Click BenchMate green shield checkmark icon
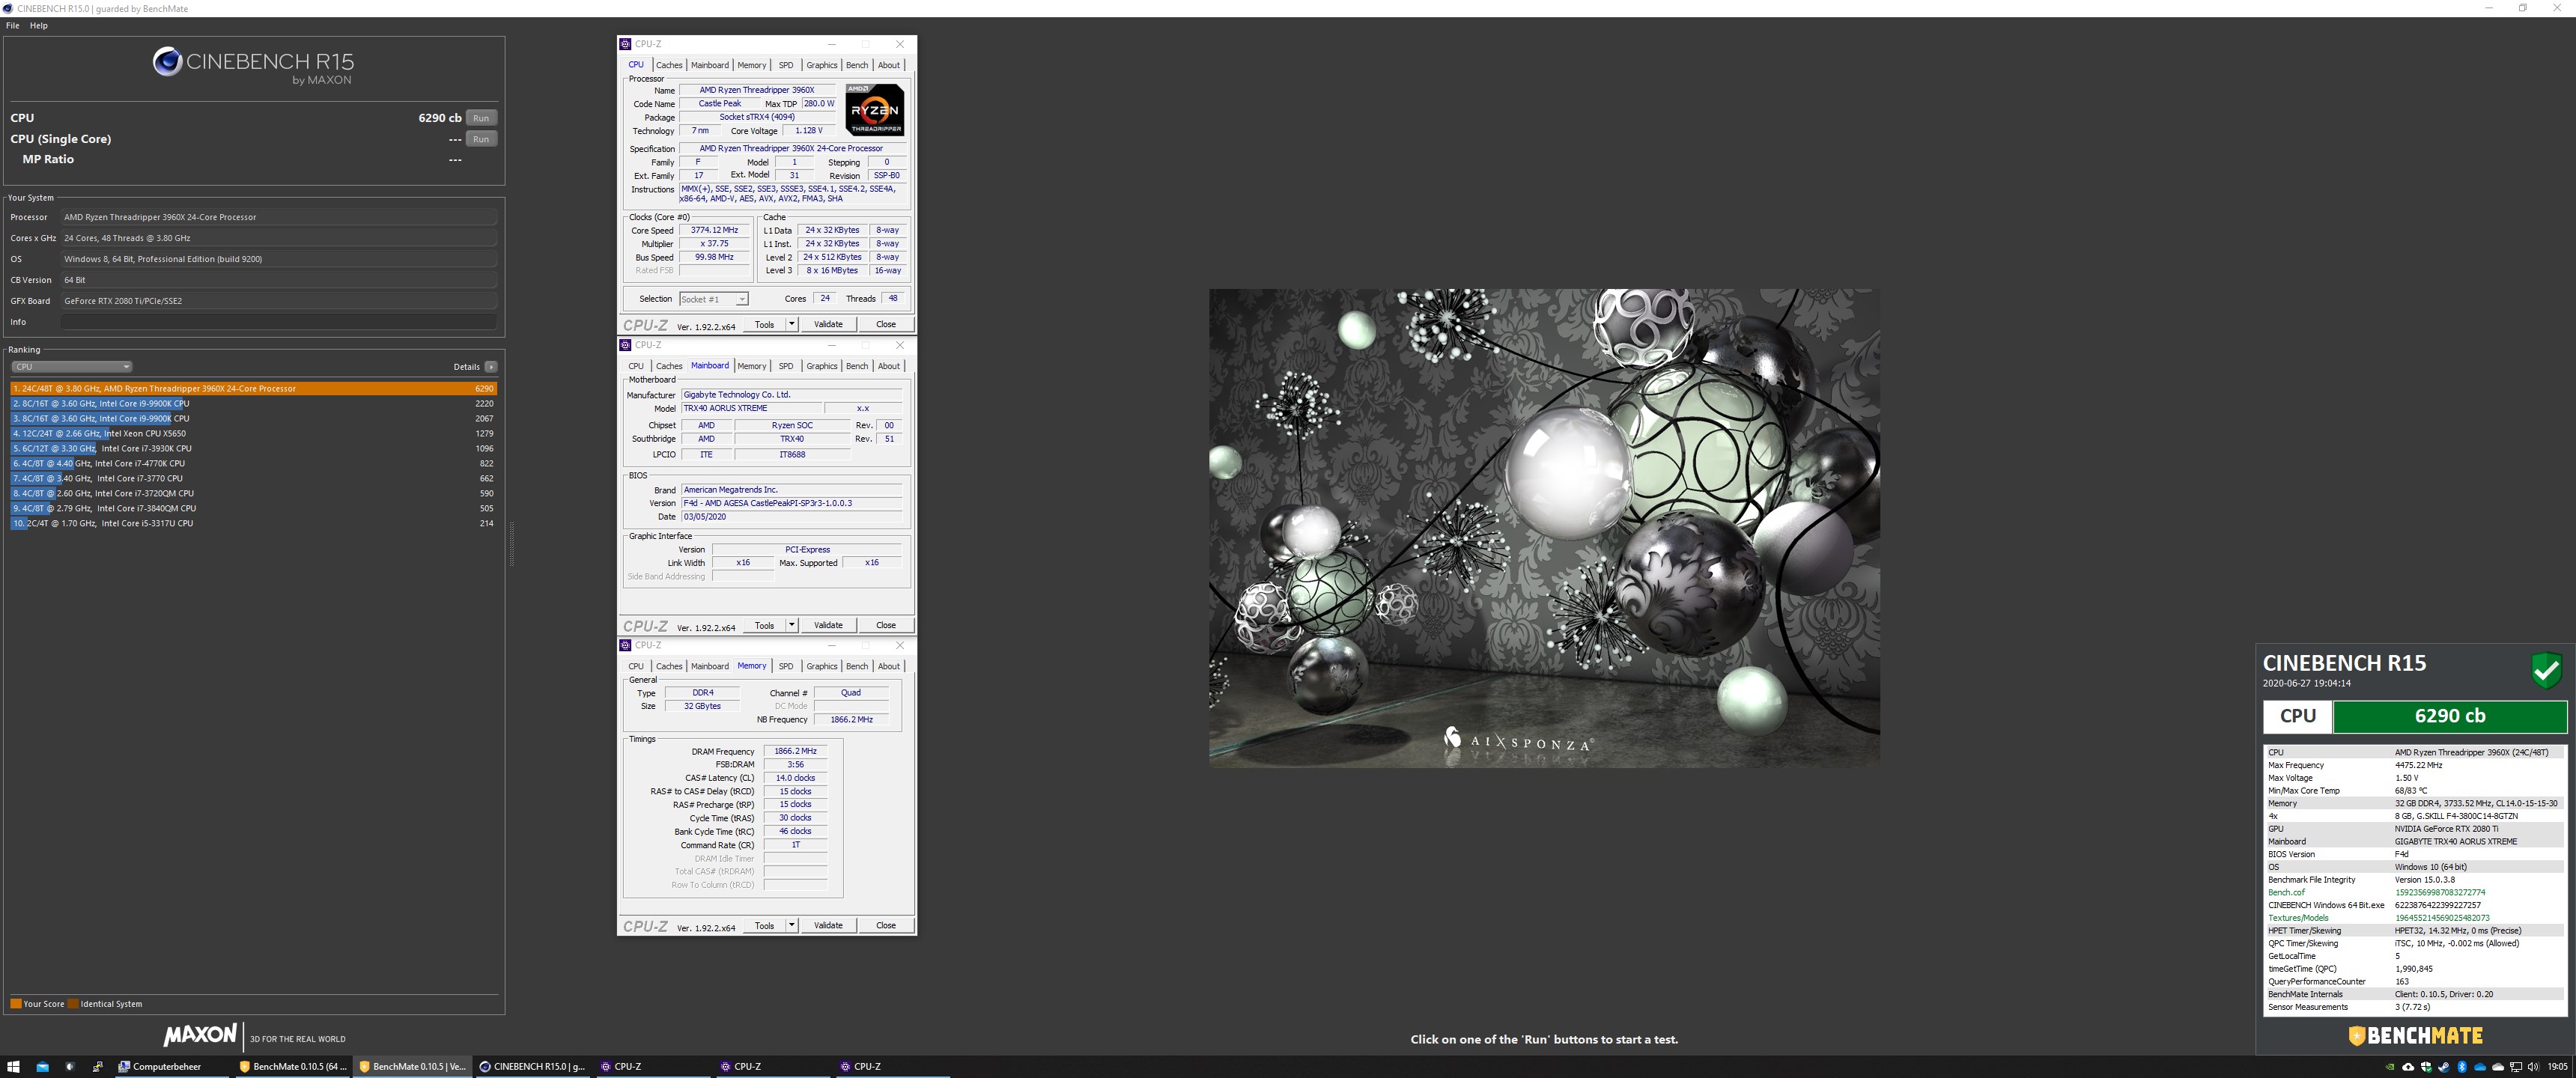Screen dimensions: 2576x1078 pyautogui.click(x=2547, y=669)
